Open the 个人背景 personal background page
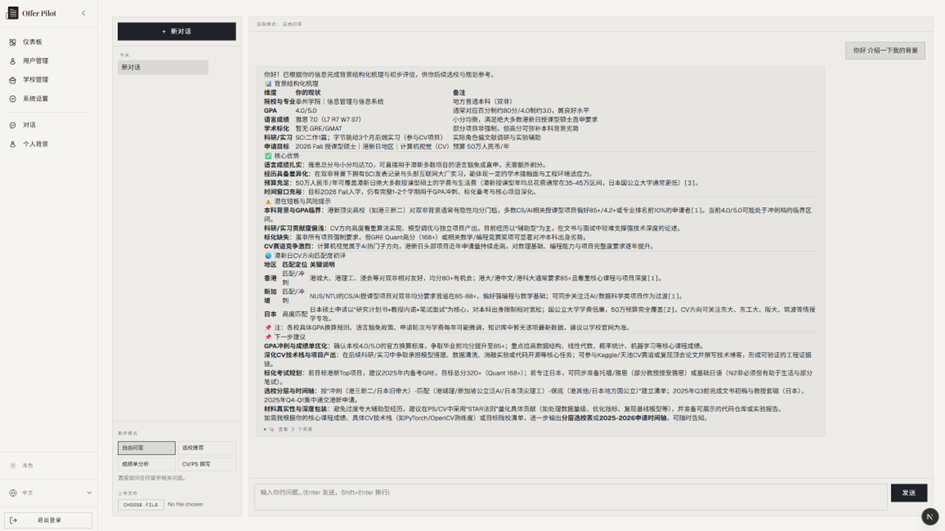This screenshot has width=945, height=531. coord(48,144)
